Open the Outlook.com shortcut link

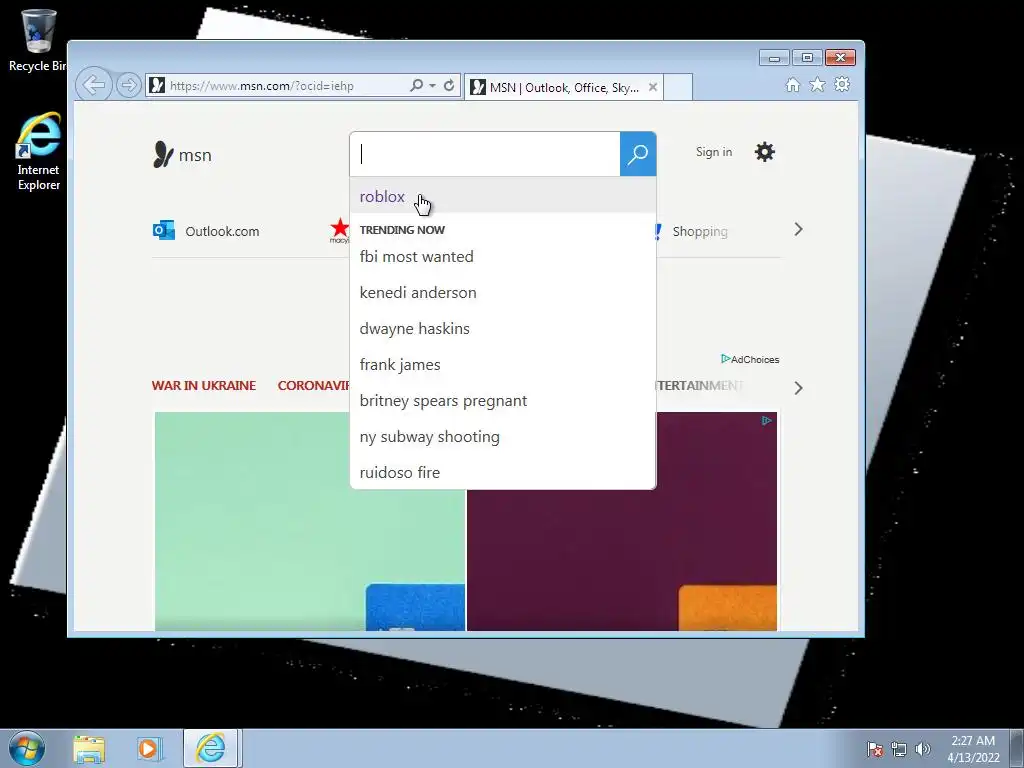pos(222,231)
